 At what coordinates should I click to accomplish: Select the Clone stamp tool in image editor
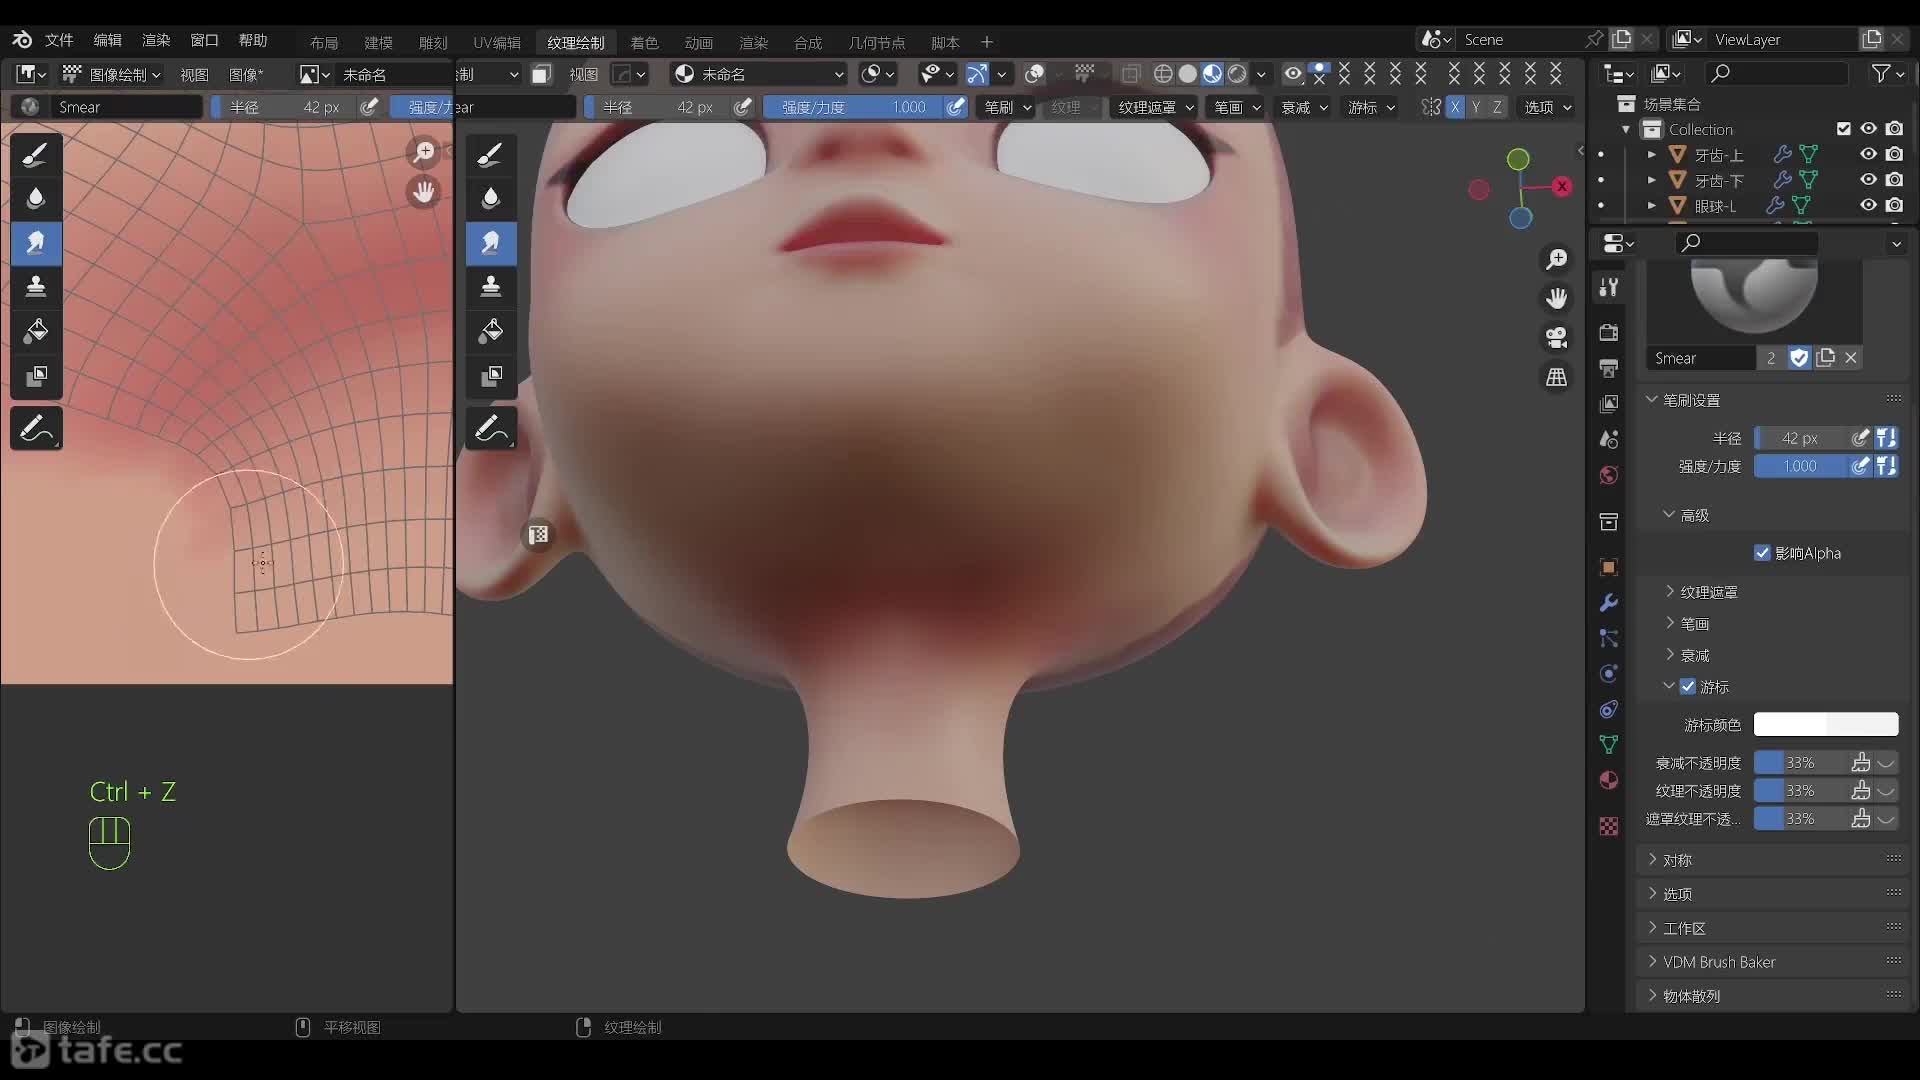coord(36,287)
